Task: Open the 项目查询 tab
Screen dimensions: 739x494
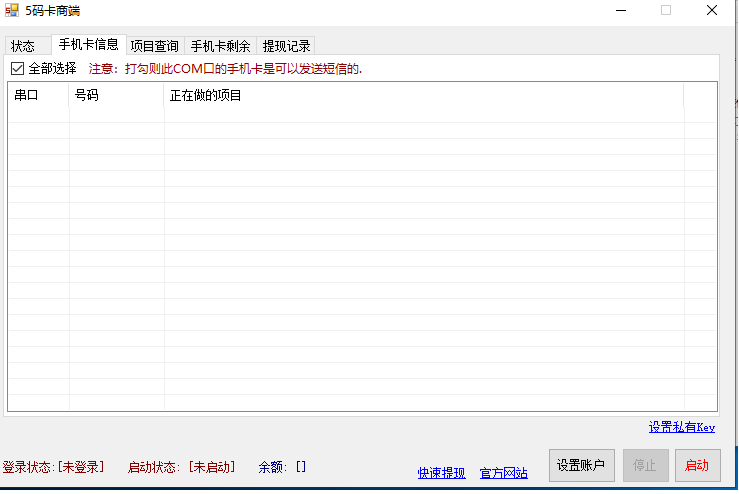Action: click(x=155, y=46)
